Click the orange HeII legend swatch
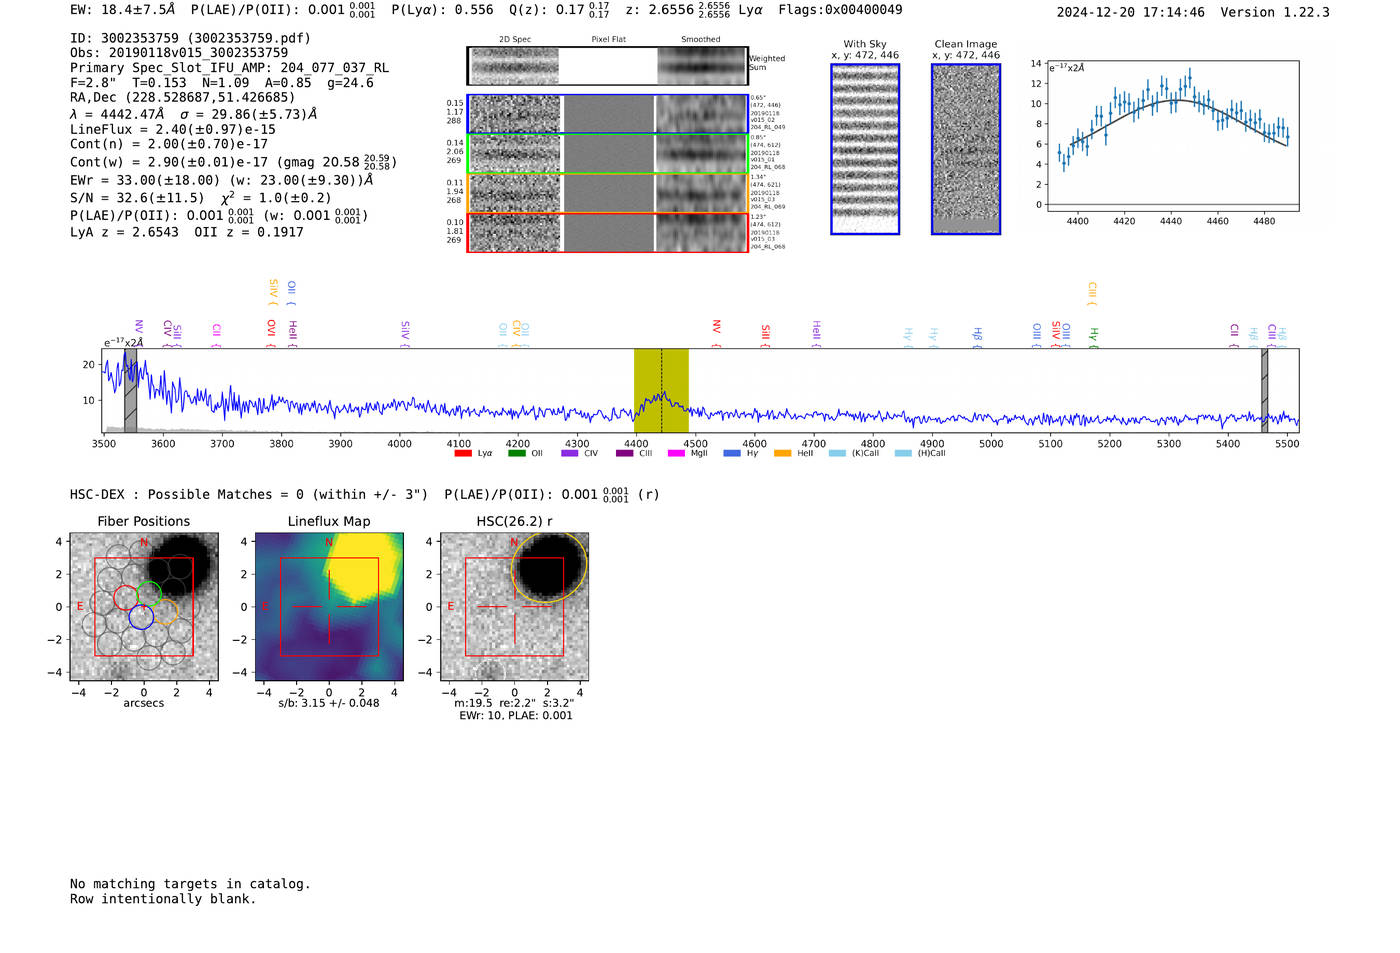Viewport: 1400px width, 953px height. (x=783, y=454)
